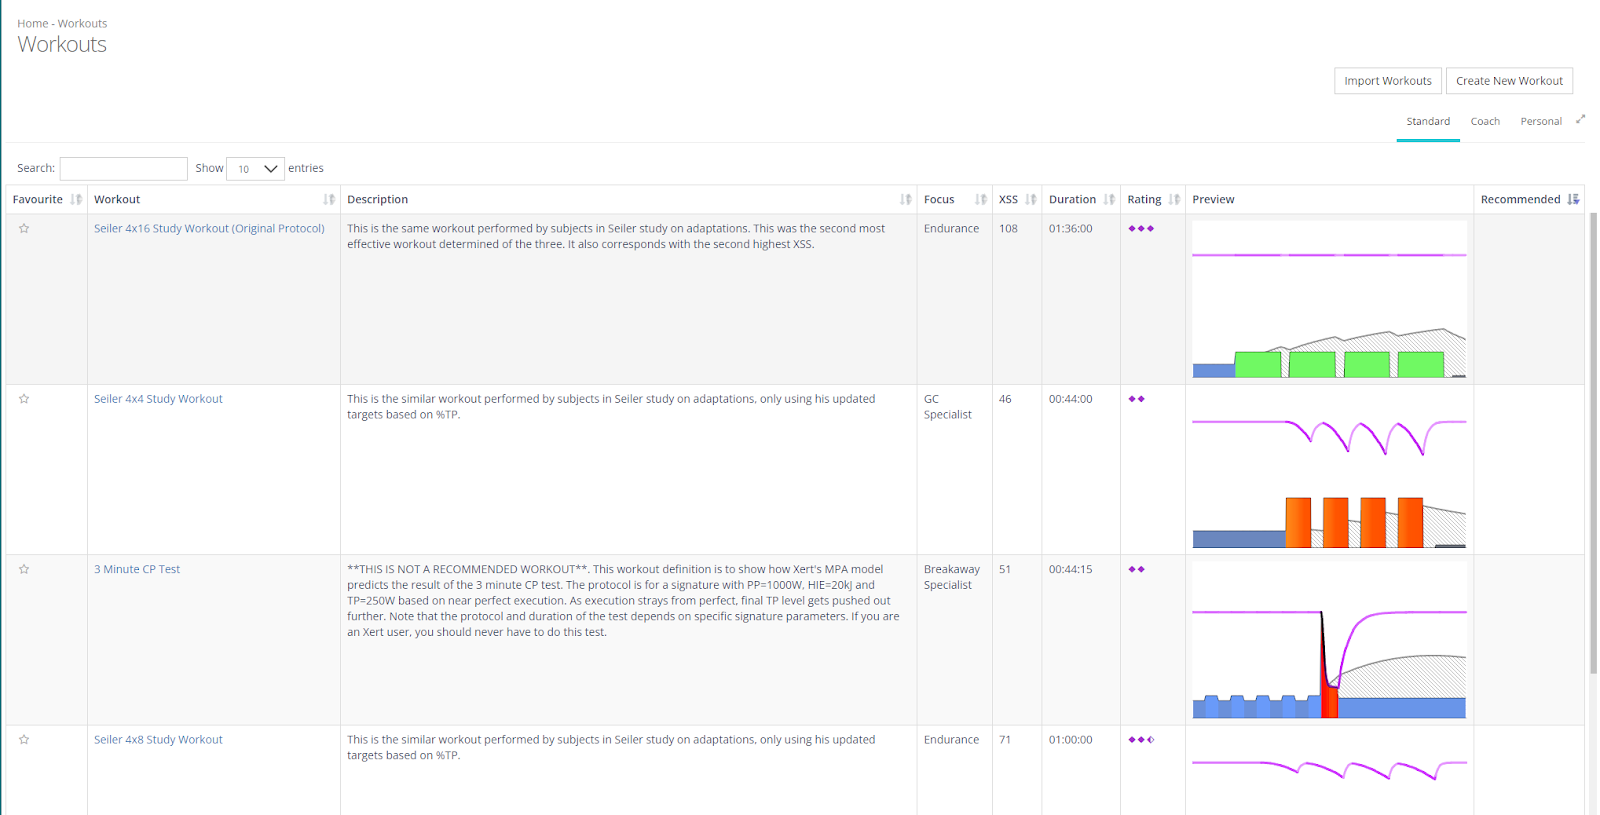This screenshot has width=1600, height=815.
Task: Switch to the Coach workouts tab
Action: (1485, 122)
